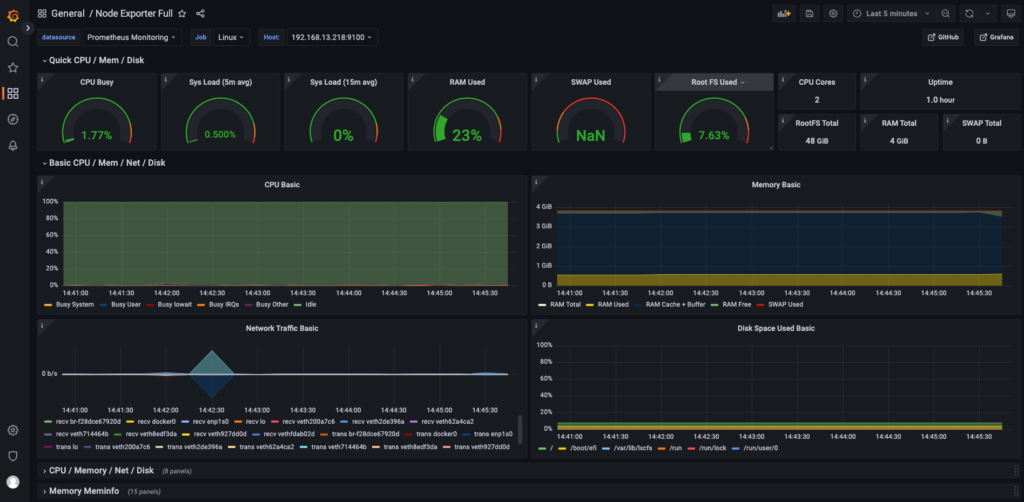Collapse the Basic CPU / Mem / Net / Disk row

point(106,163)
